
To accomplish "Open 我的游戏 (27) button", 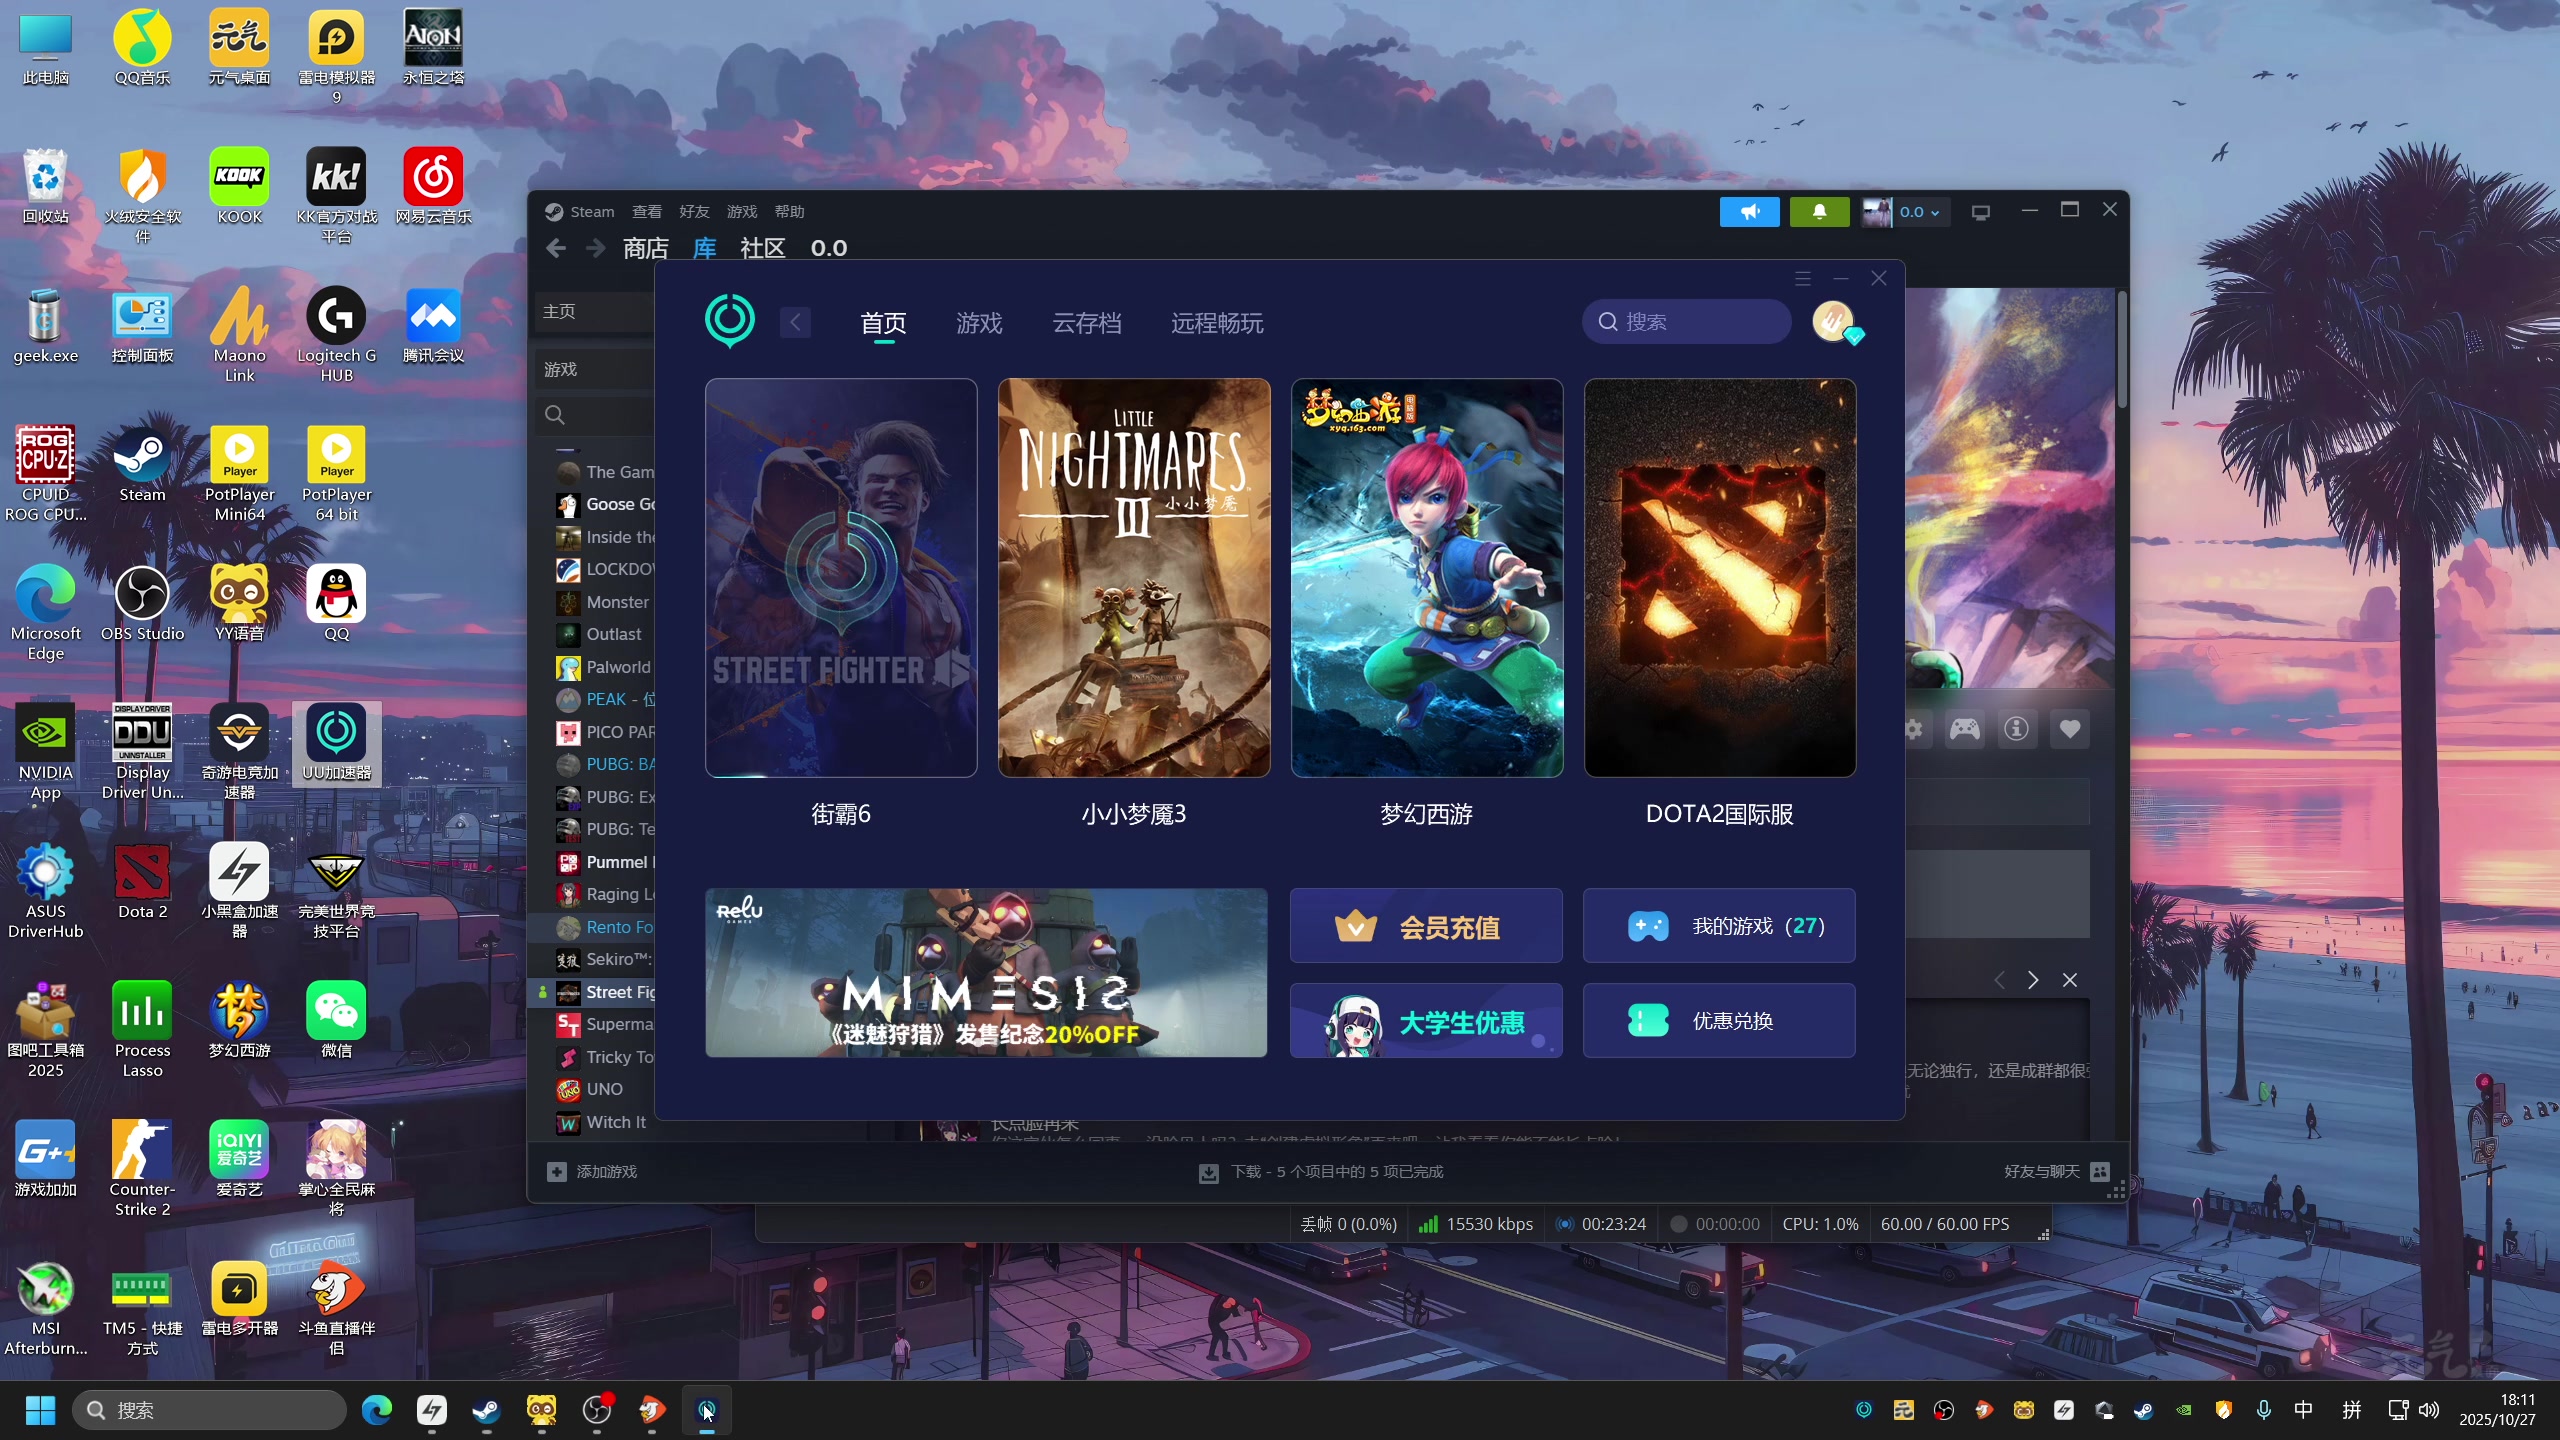I will coord(1718,926).
